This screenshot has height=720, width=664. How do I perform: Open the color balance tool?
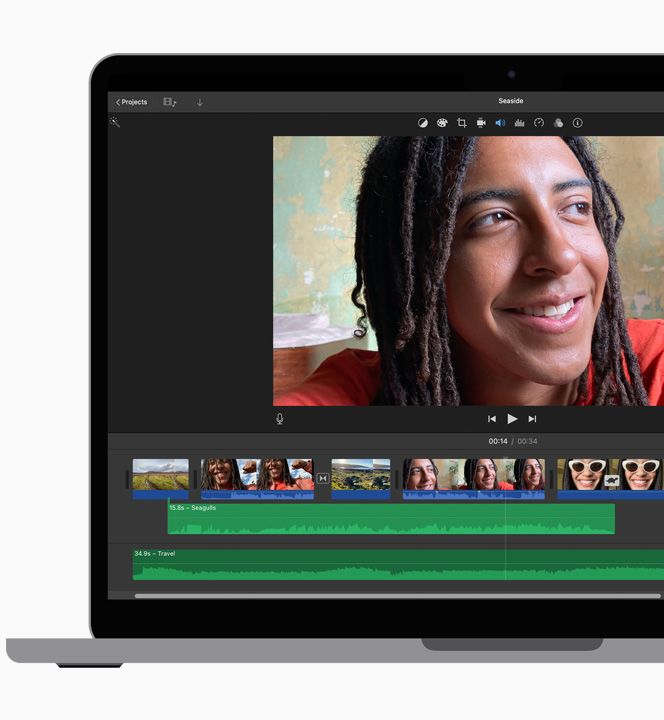[x=422, y=123]
